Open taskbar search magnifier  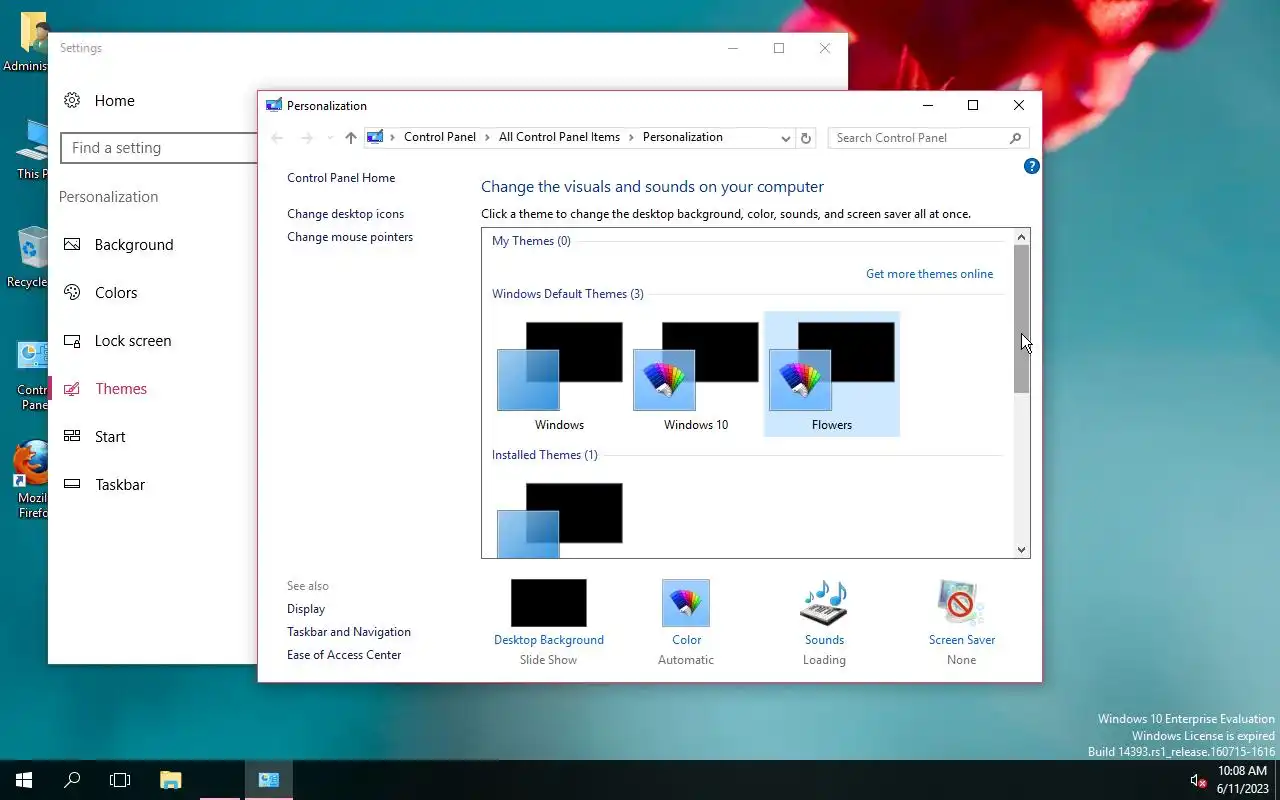coord(72,780)
